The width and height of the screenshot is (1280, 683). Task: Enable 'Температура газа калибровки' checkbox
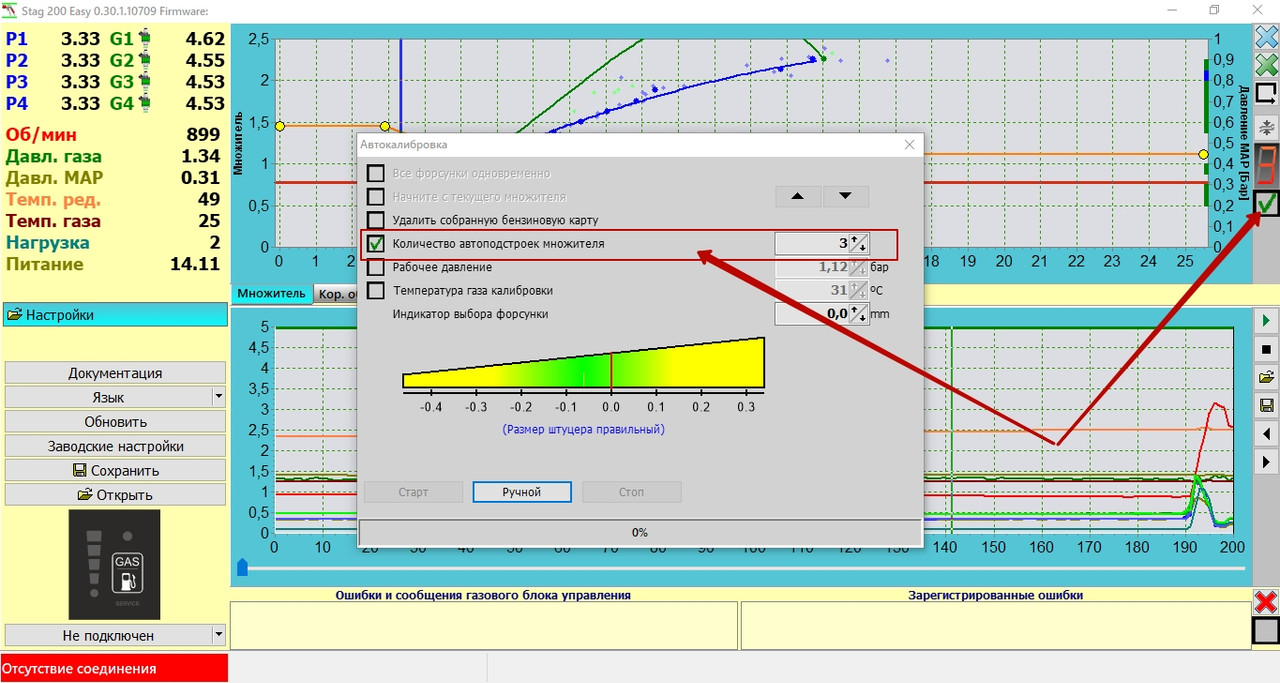coord(375,290)
